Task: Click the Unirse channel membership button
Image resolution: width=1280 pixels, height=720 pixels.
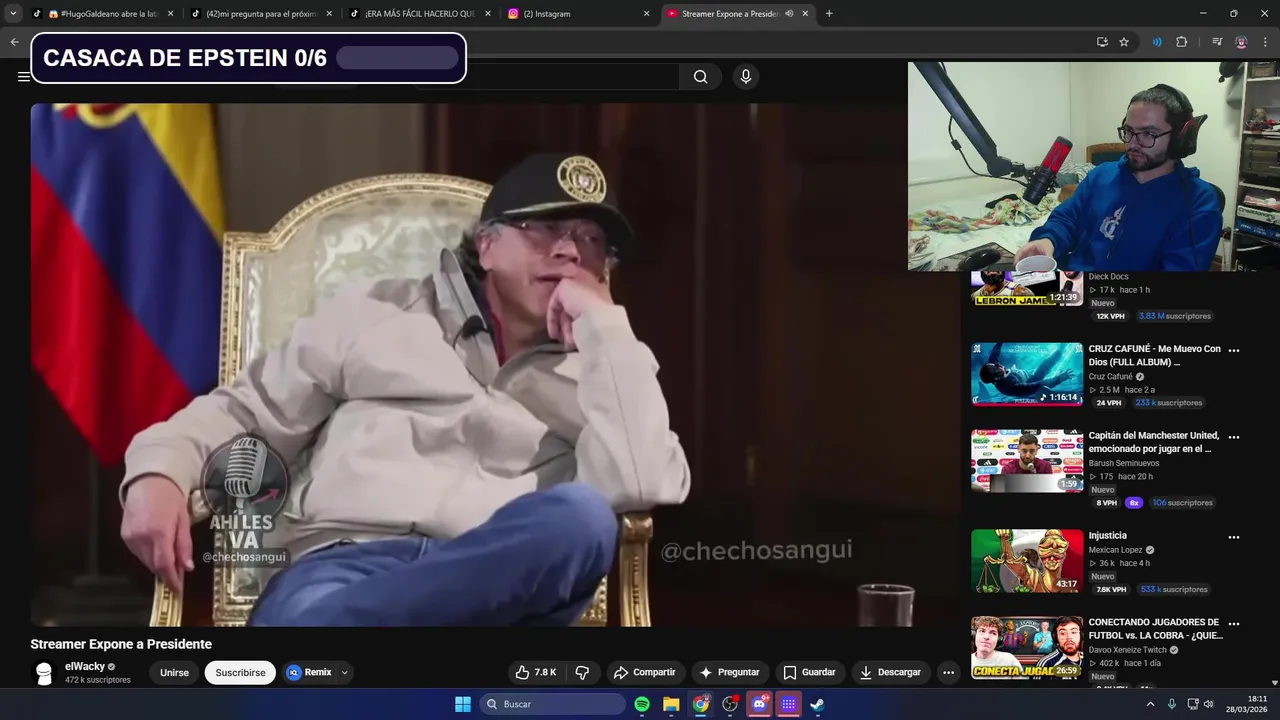Action: coord(174,672)
